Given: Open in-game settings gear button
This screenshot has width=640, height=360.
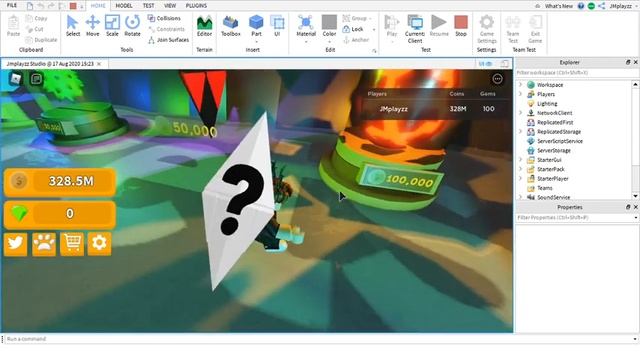Looking at the screenshot, I should (99, 244).
